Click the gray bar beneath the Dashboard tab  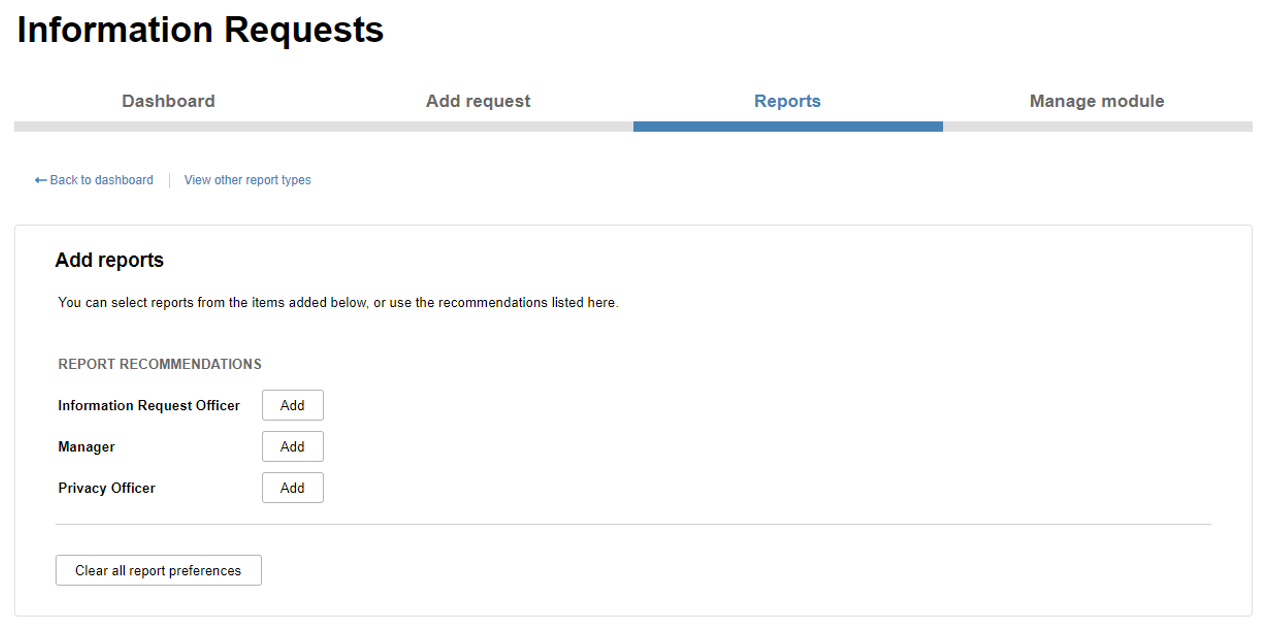[x=169, y=127]
